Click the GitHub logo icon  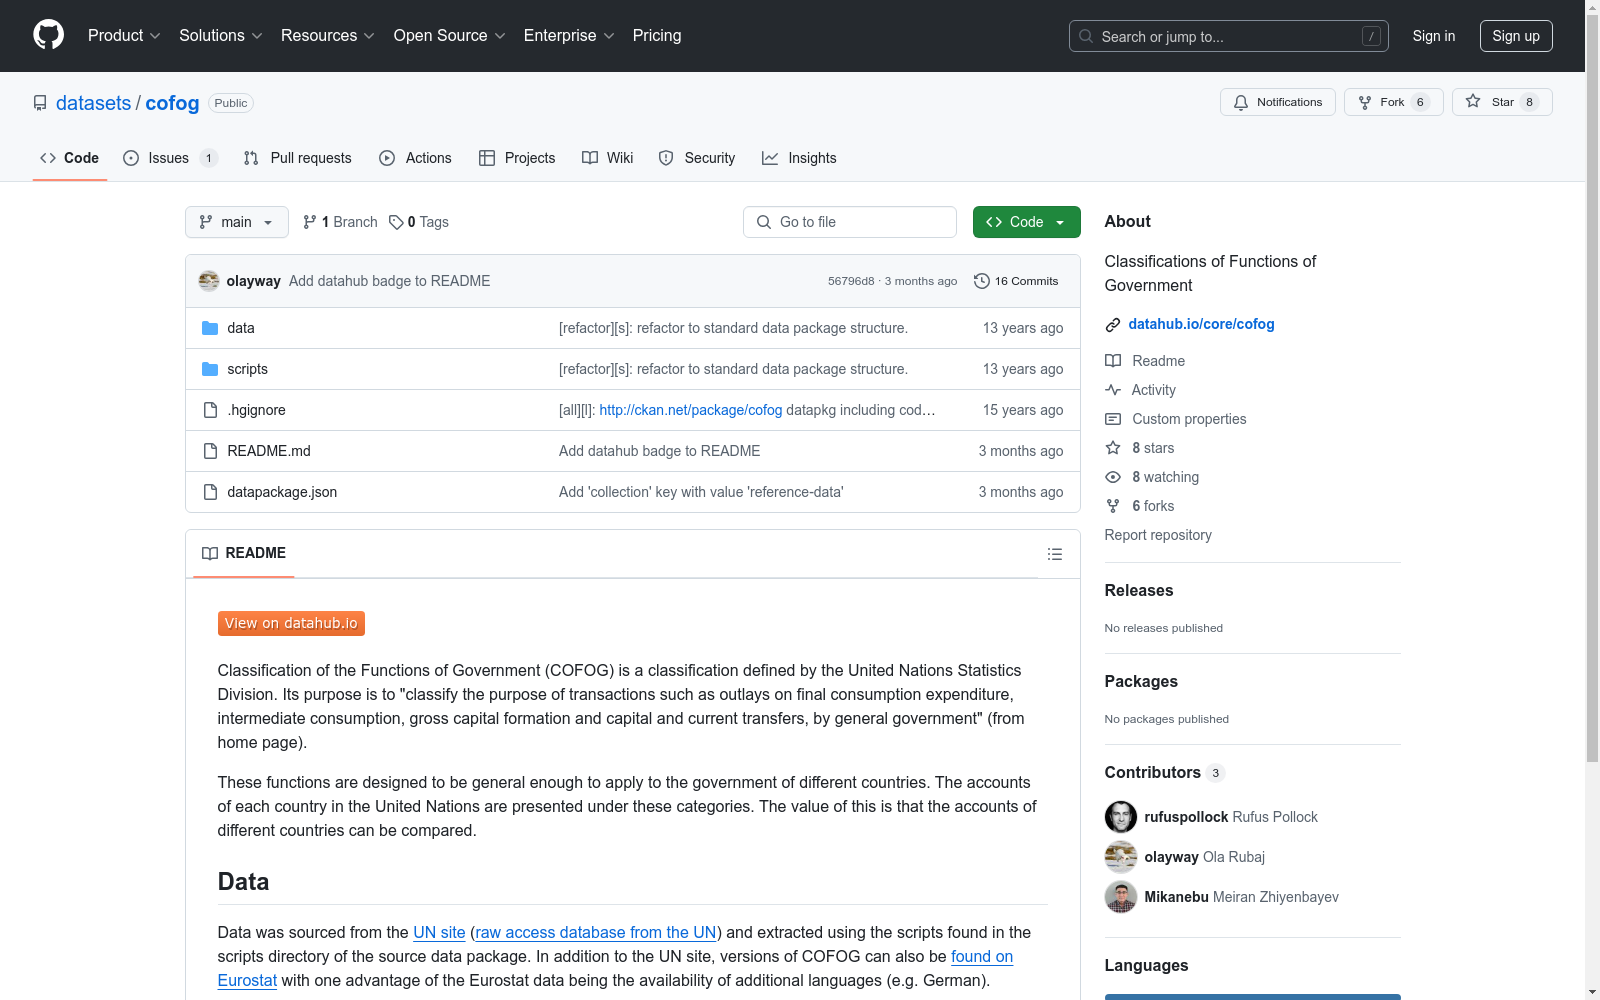[48, 35]
